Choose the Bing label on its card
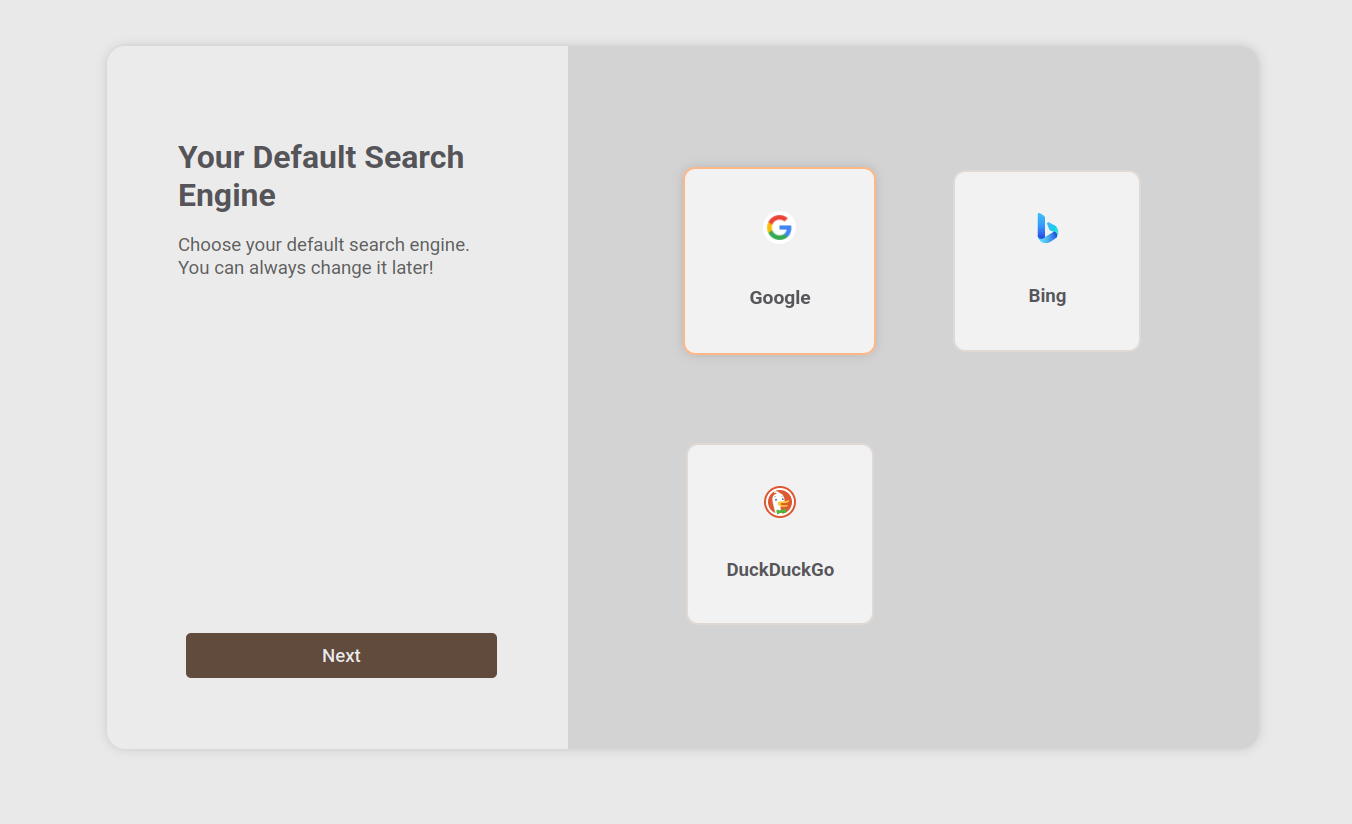The width and height of the screenshot is (1352, 824). tap(1047, 296)
